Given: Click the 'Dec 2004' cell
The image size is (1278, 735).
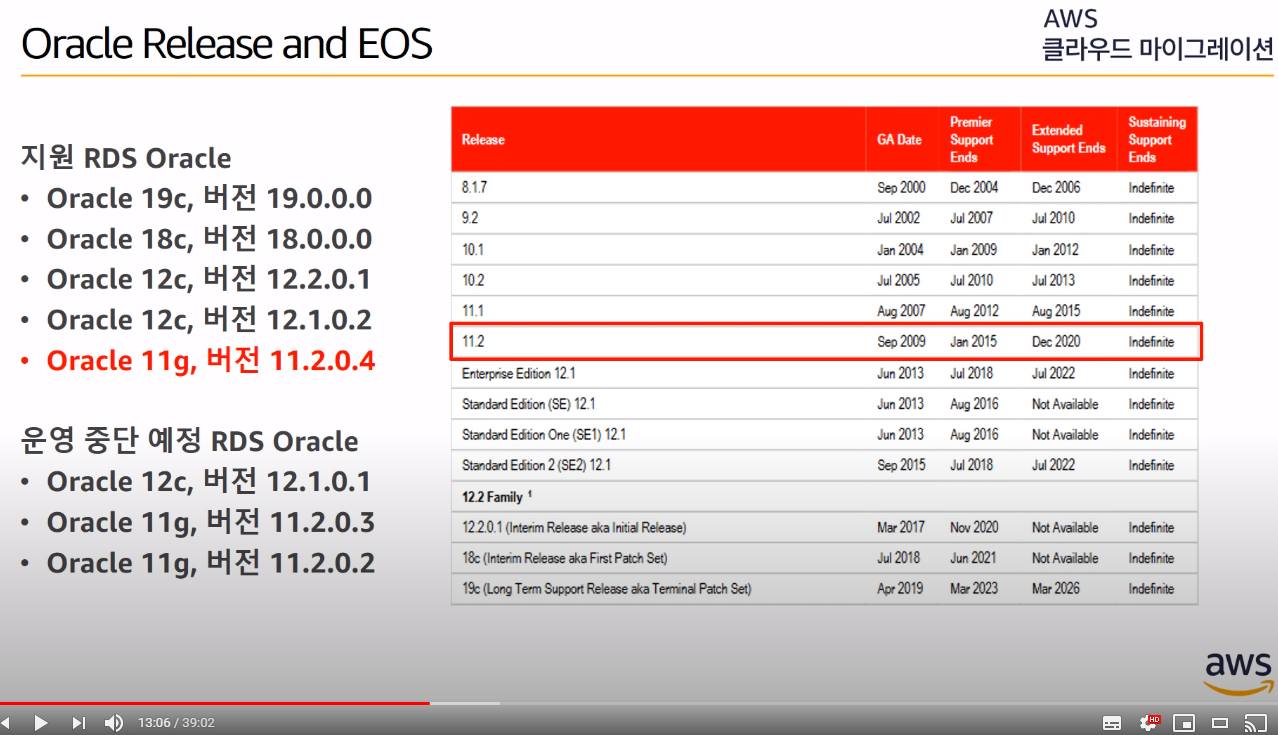Looking at the screenshot, I should click(x=974, y=188).
